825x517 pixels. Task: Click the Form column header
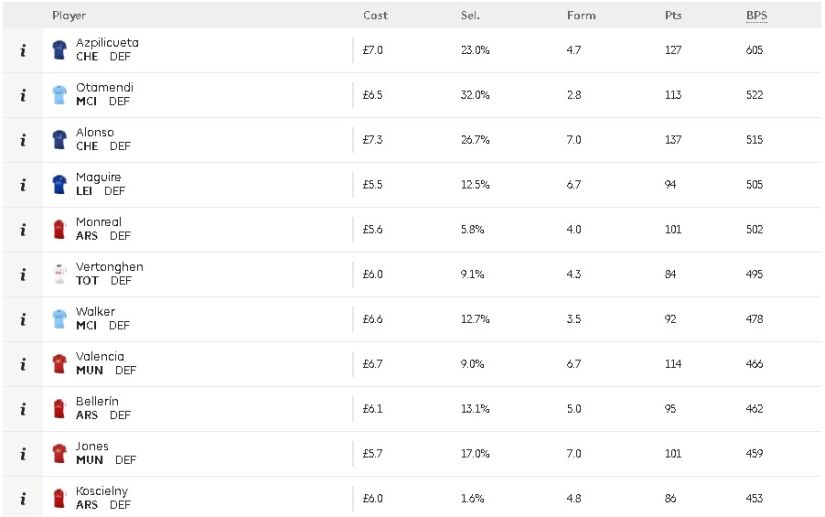(x=581, y=15)
